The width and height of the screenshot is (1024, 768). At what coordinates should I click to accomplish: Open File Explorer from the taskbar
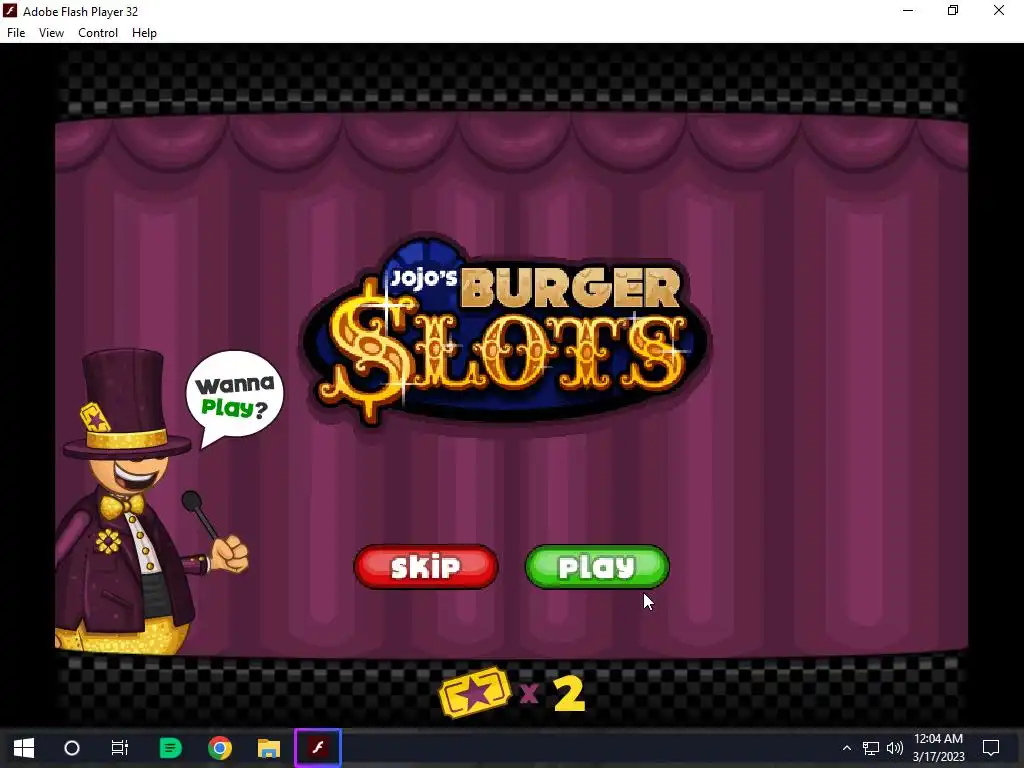point(269,748)
